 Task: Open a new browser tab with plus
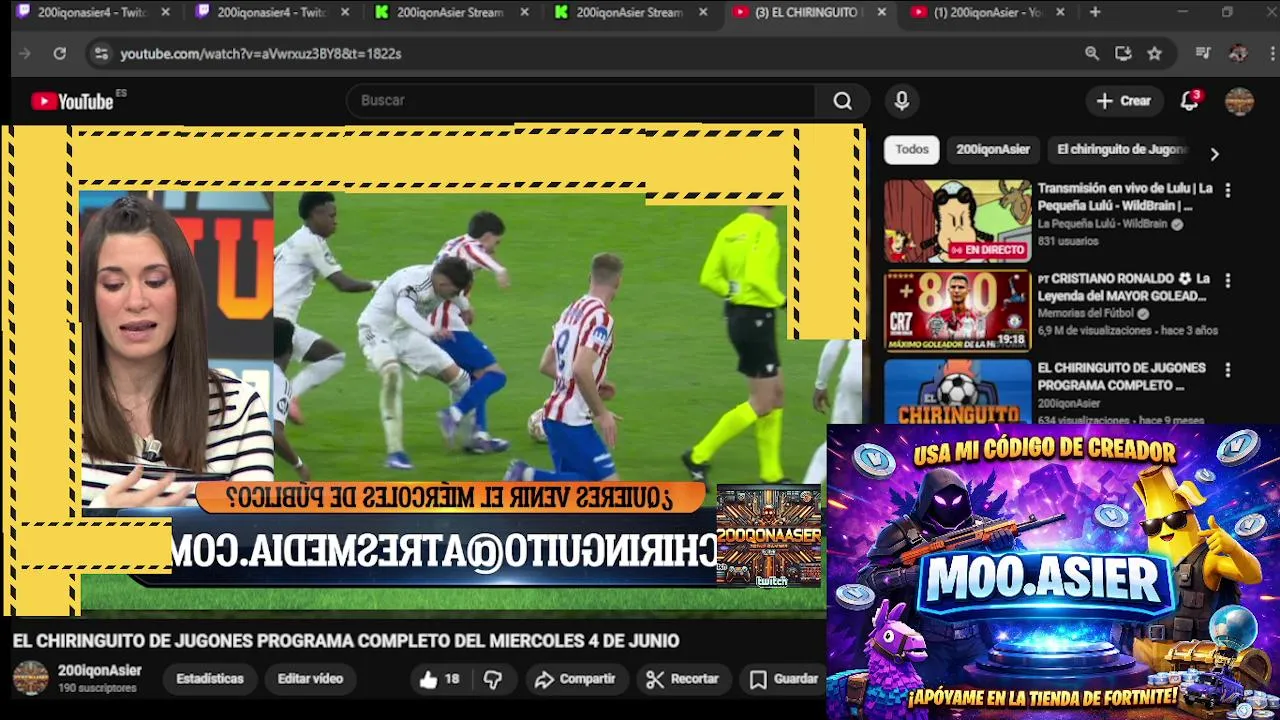(x=1095, y=13)
